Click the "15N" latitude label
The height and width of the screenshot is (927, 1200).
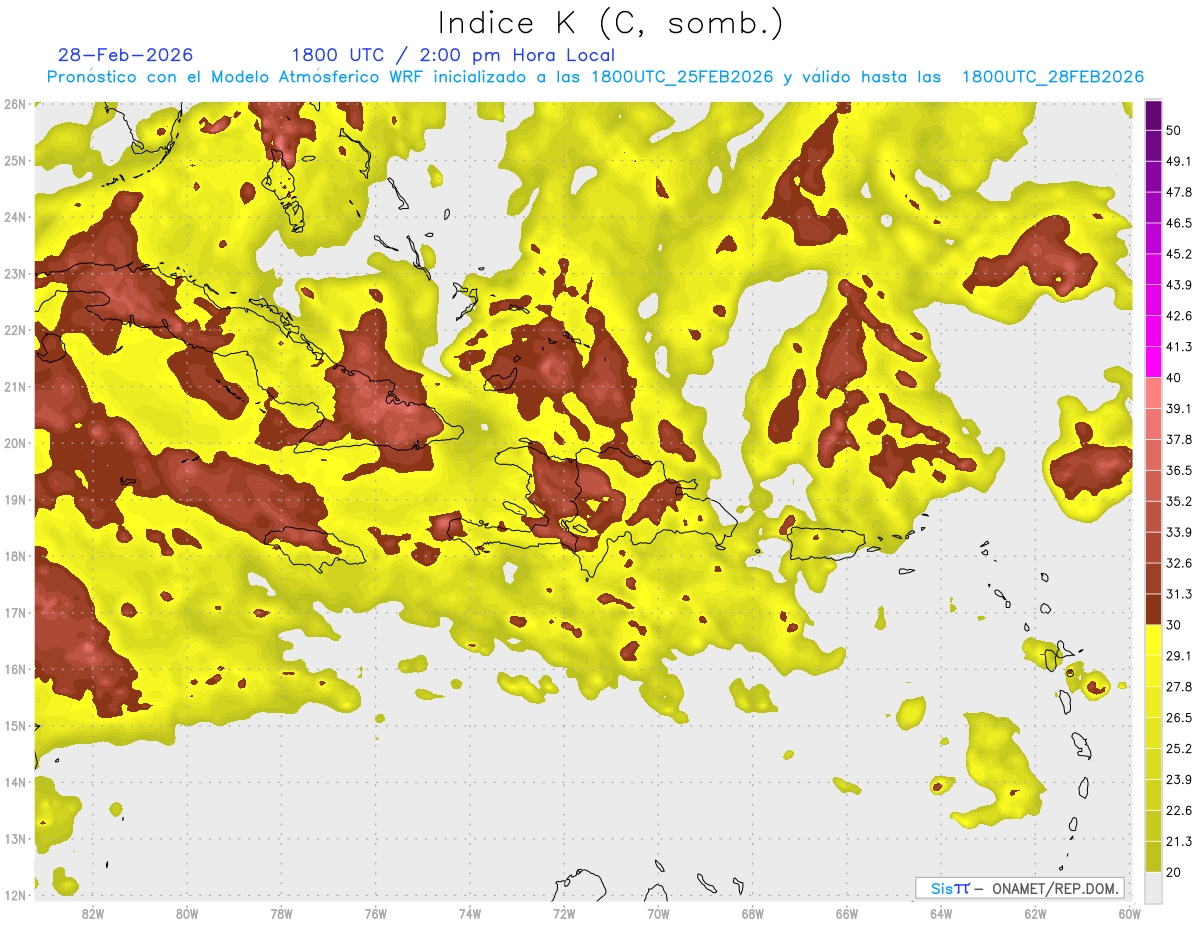pos(14,725)
